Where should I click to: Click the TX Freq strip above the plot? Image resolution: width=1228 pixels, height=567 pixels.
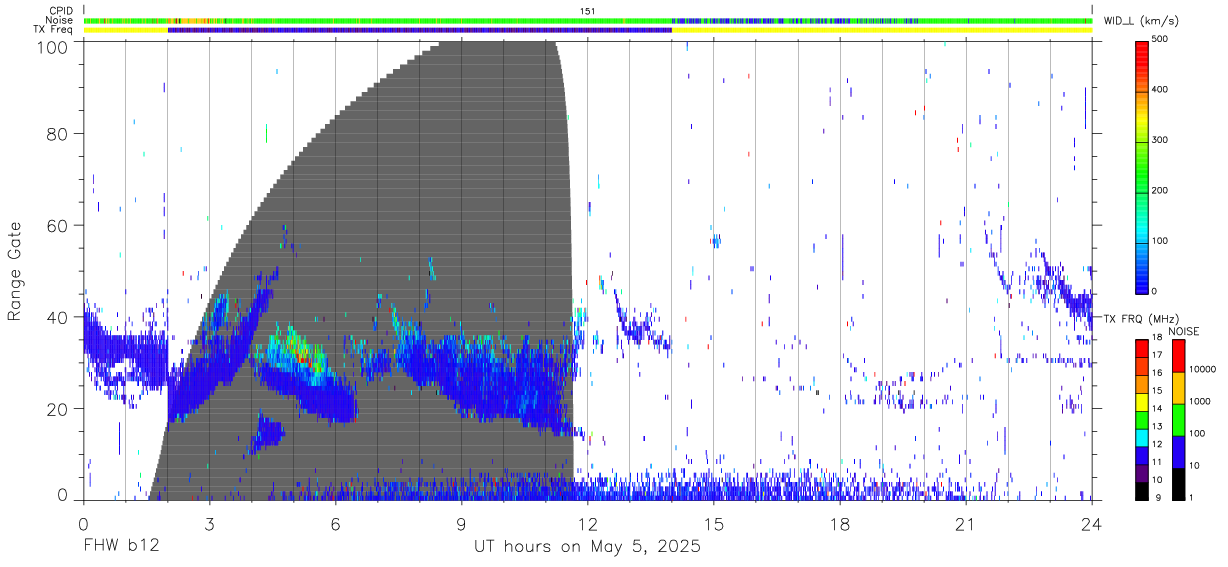pyautogui.click(x=587, y=30)
